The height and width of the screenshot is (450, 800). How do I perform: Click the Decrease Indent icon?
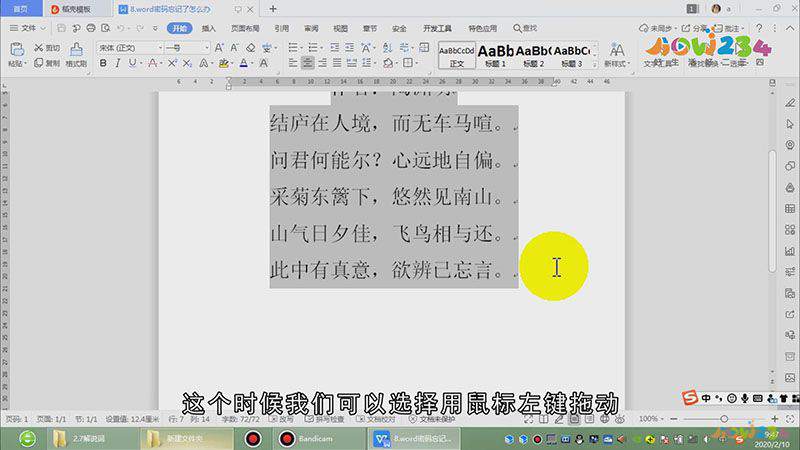click(334, 47)
